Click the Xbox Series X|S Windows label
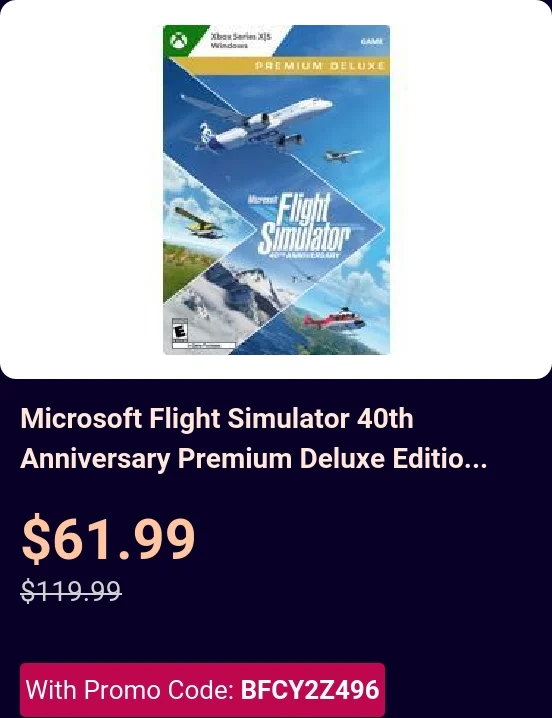552x718 pixels. [240, 41]
